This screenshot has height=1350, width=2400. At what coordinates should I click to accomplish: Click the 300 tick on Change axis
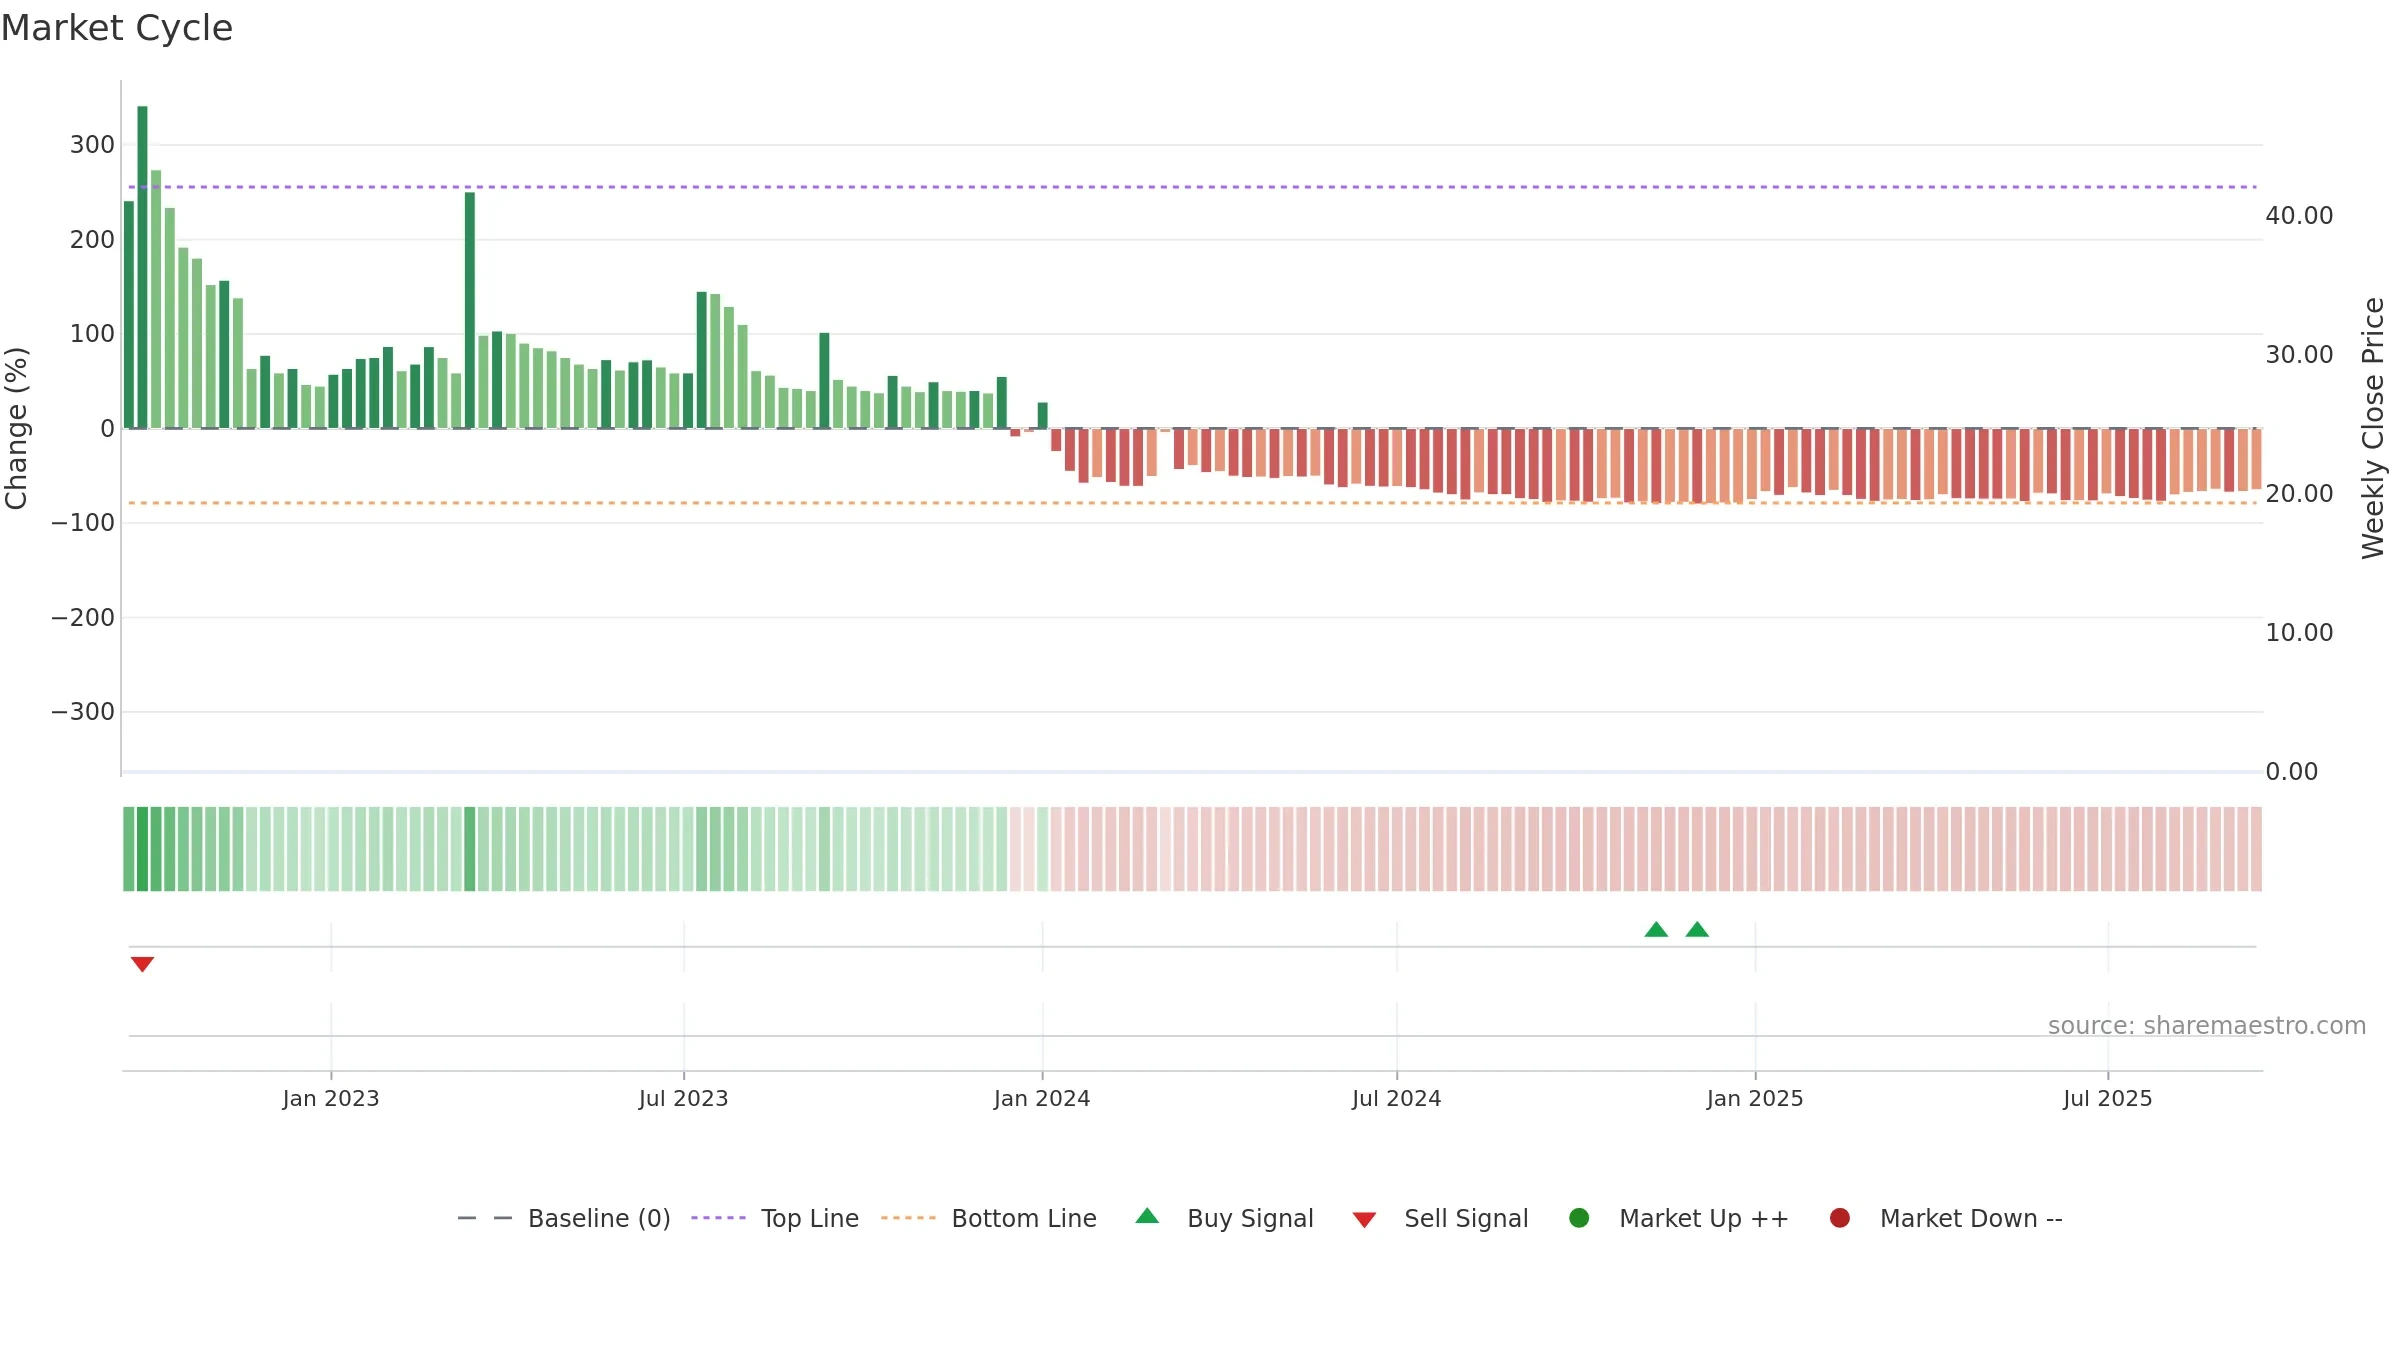click(92, 145)
